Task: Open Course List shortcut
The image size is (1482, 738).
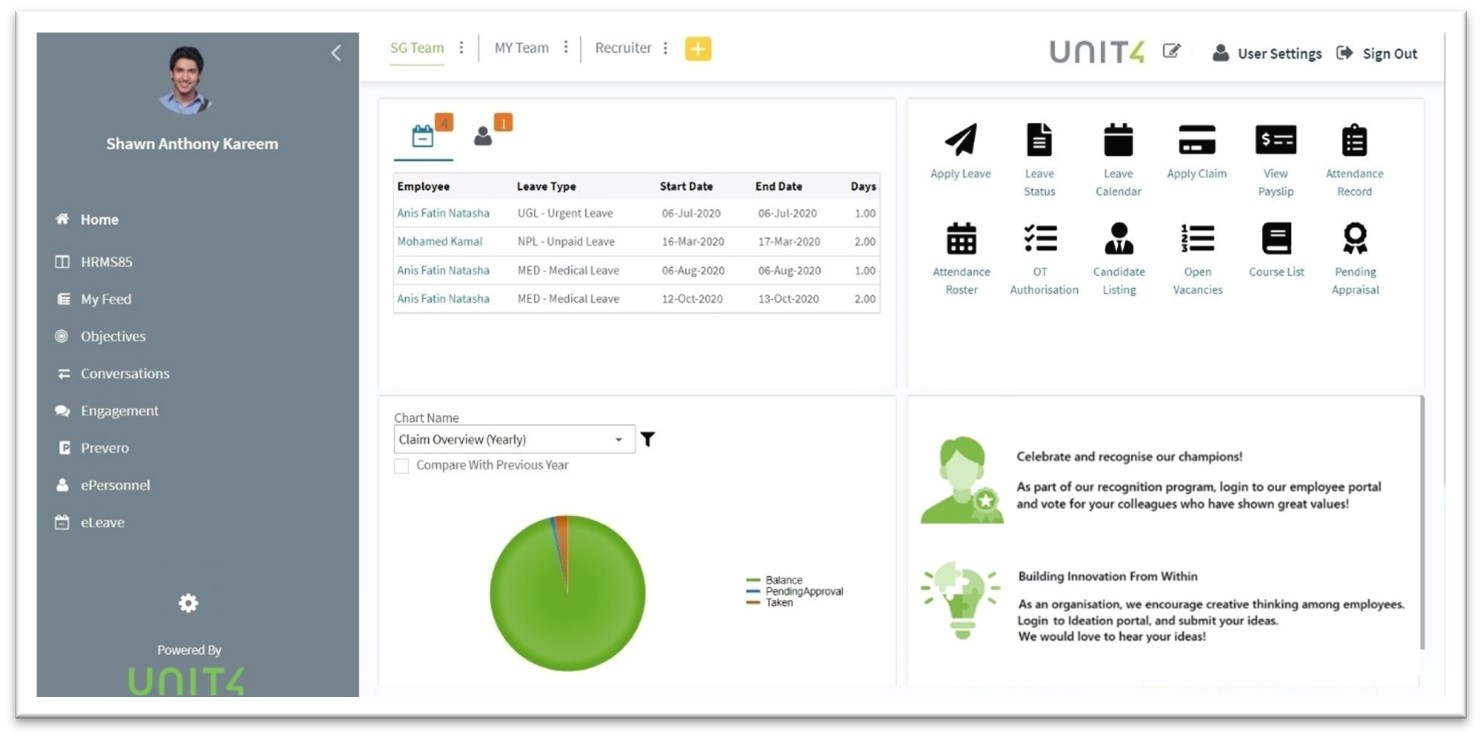Action: (1276, 250)
